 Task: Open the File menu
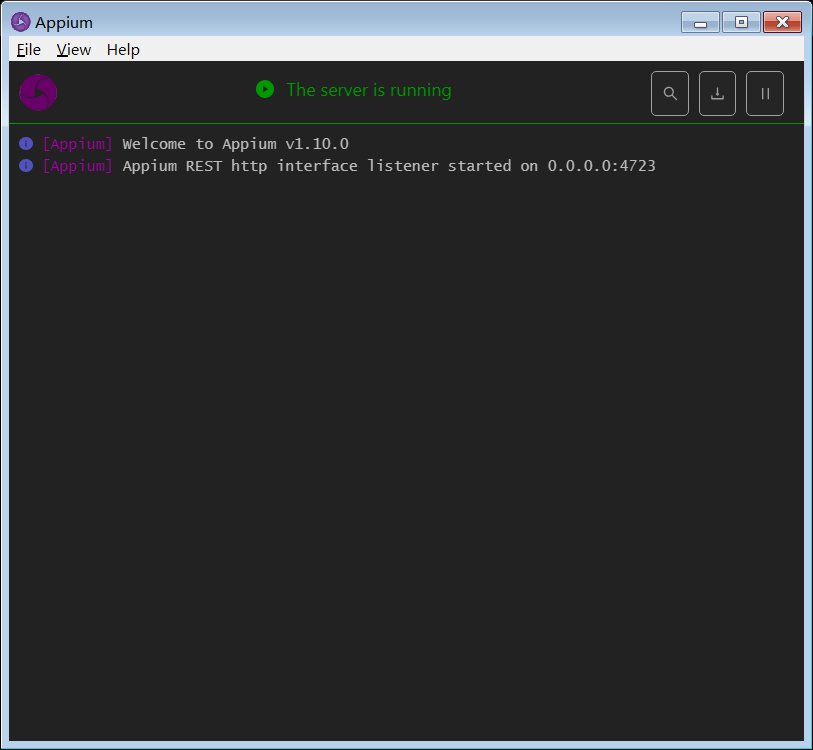click(28, 49)
